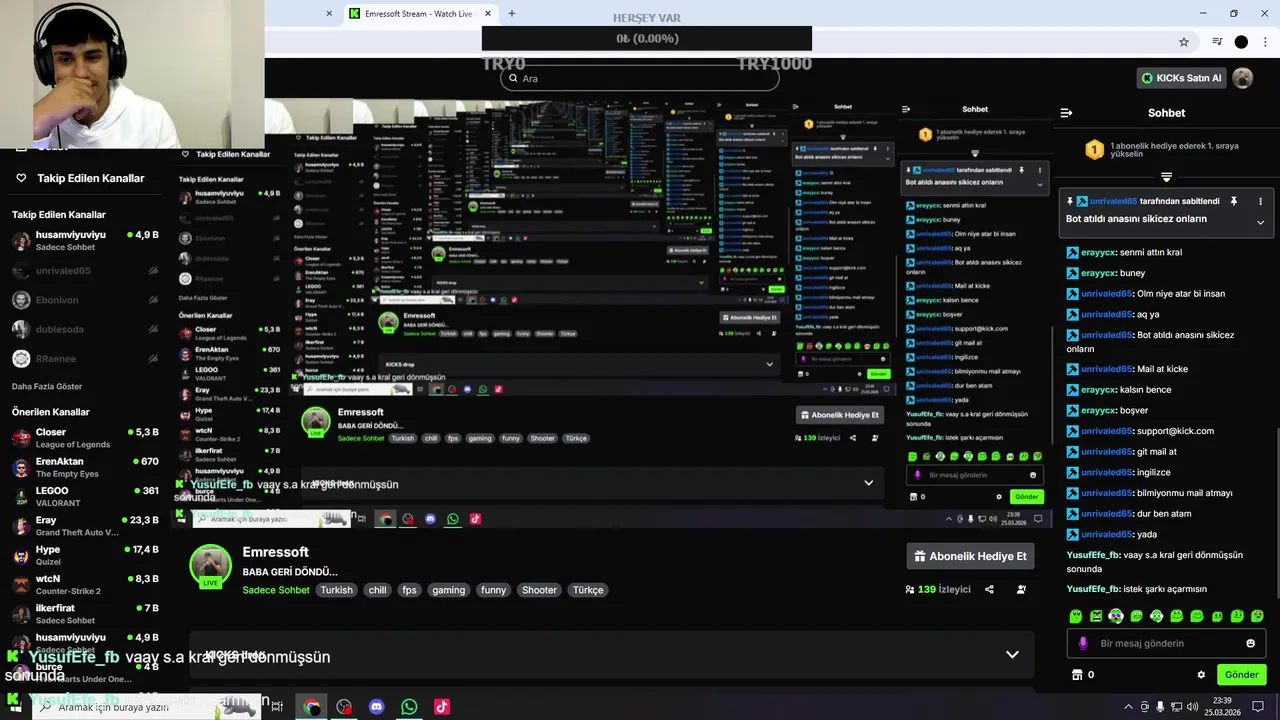Click the purple microphone icon in chat

(x=1083, y=643)
